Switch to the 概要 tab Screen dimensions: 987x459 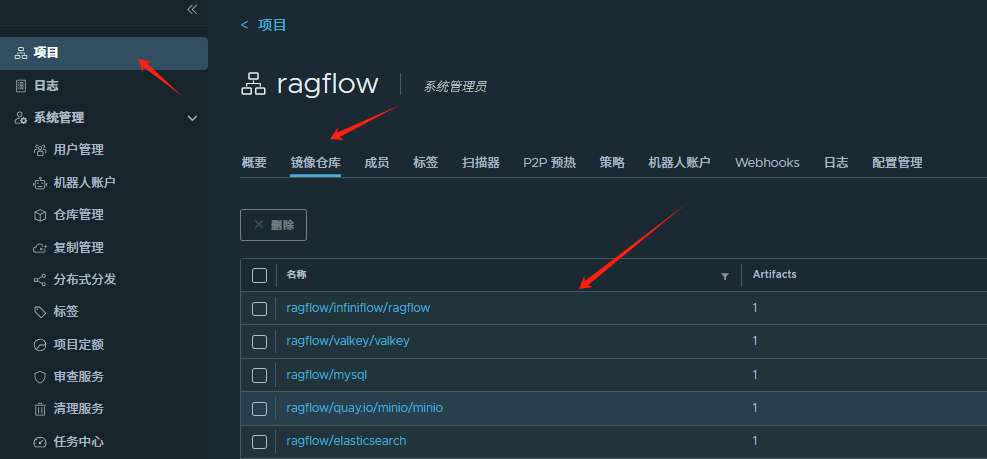pyautogui.click(x=254, y=162)
